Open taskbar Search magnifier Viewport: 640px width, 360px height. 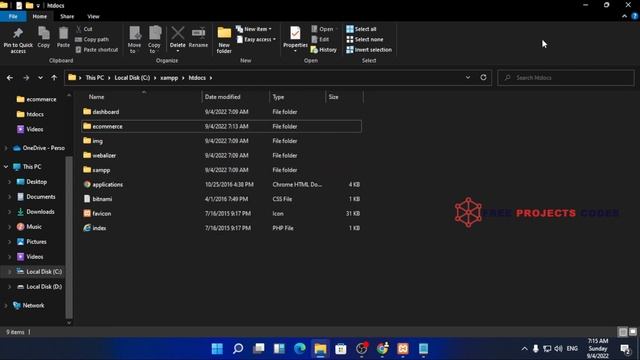[x=238, y=349]
